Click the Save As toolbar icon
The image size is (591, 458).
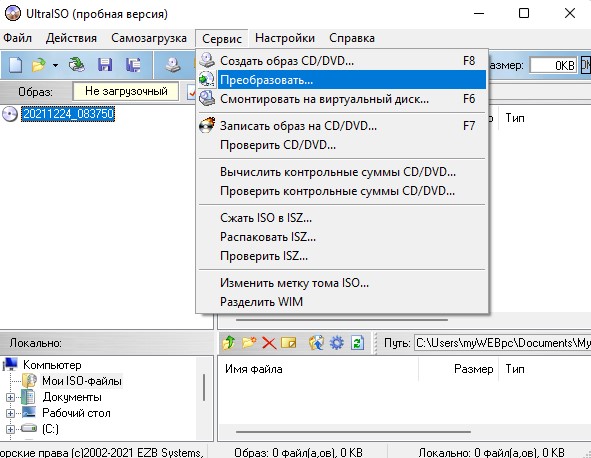coord(133,65)
